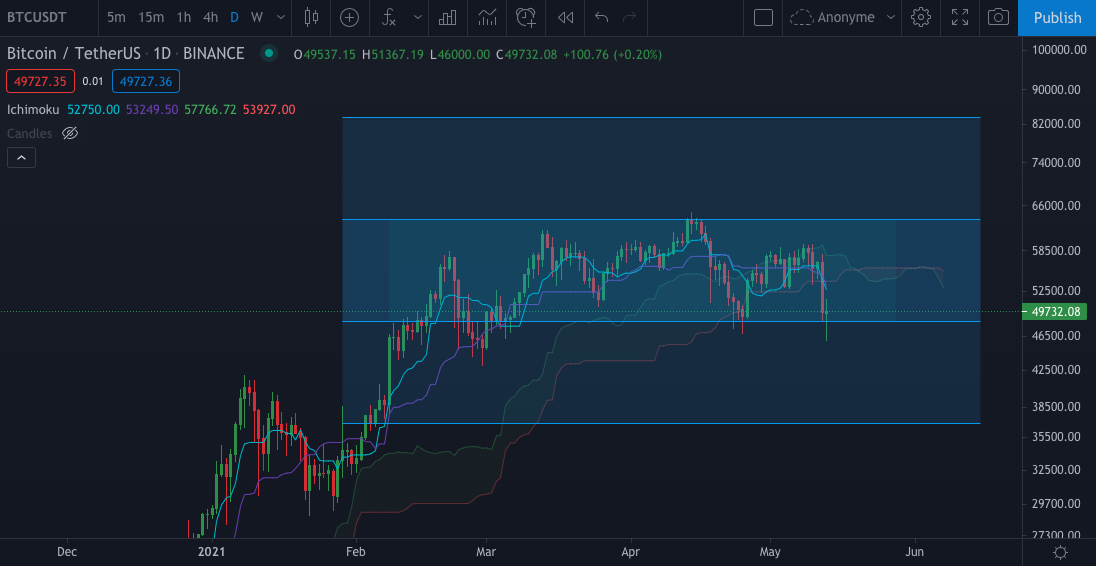Undo the last chart action
The height and width of the screenshot is (566, 1096).
tap(601, 17)
